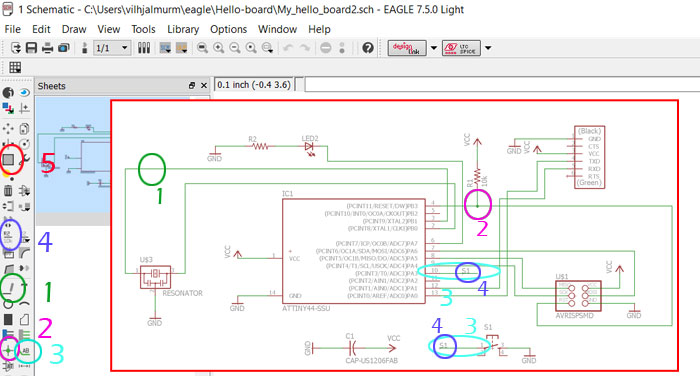Image resolution: width=700 pixels, height=376 pixels.
Task: Zoom out of the schematic
Action: 234,48
